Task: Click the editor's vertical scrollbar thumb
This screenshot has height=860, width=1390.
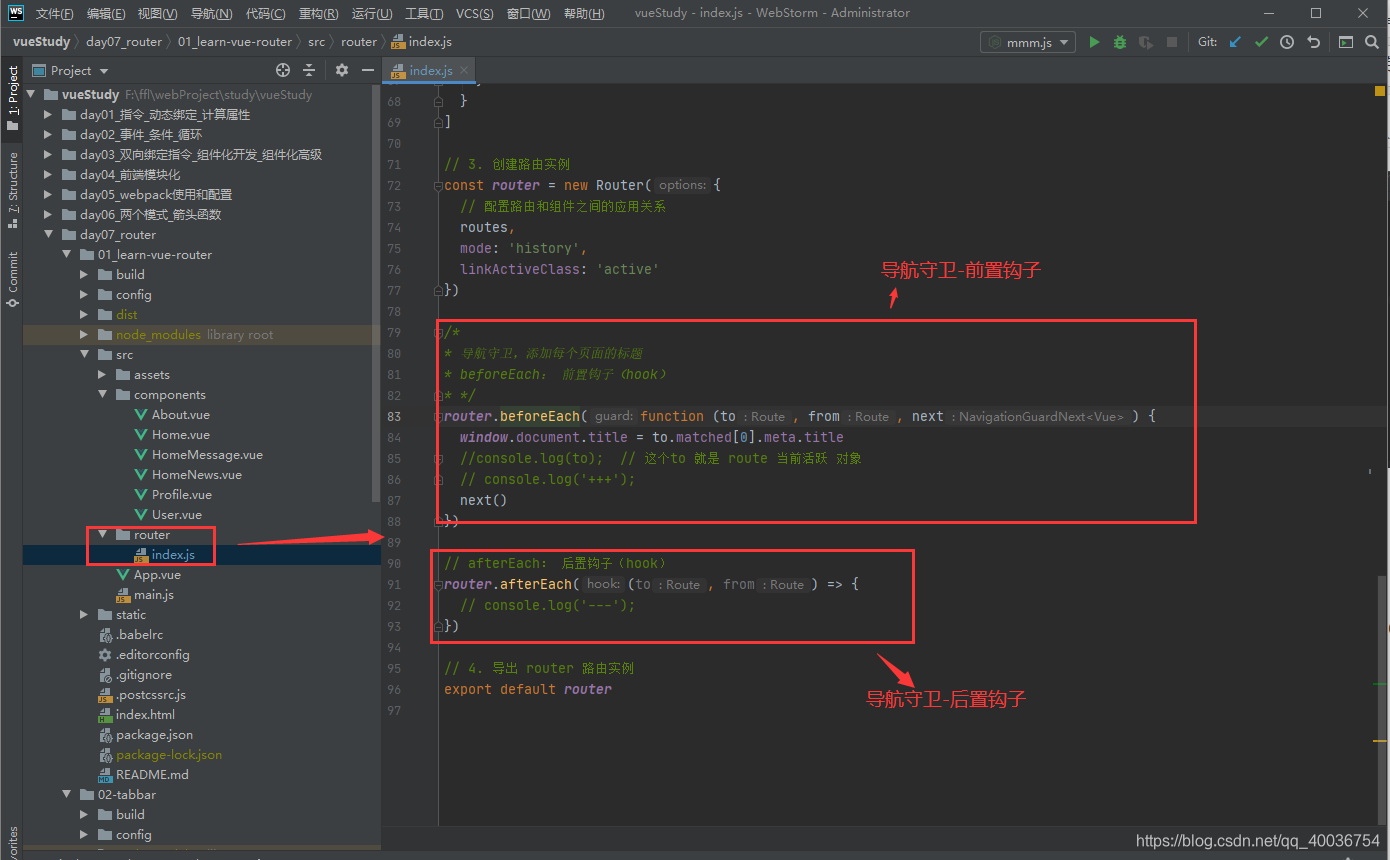Action: (x=1382, y=700)
